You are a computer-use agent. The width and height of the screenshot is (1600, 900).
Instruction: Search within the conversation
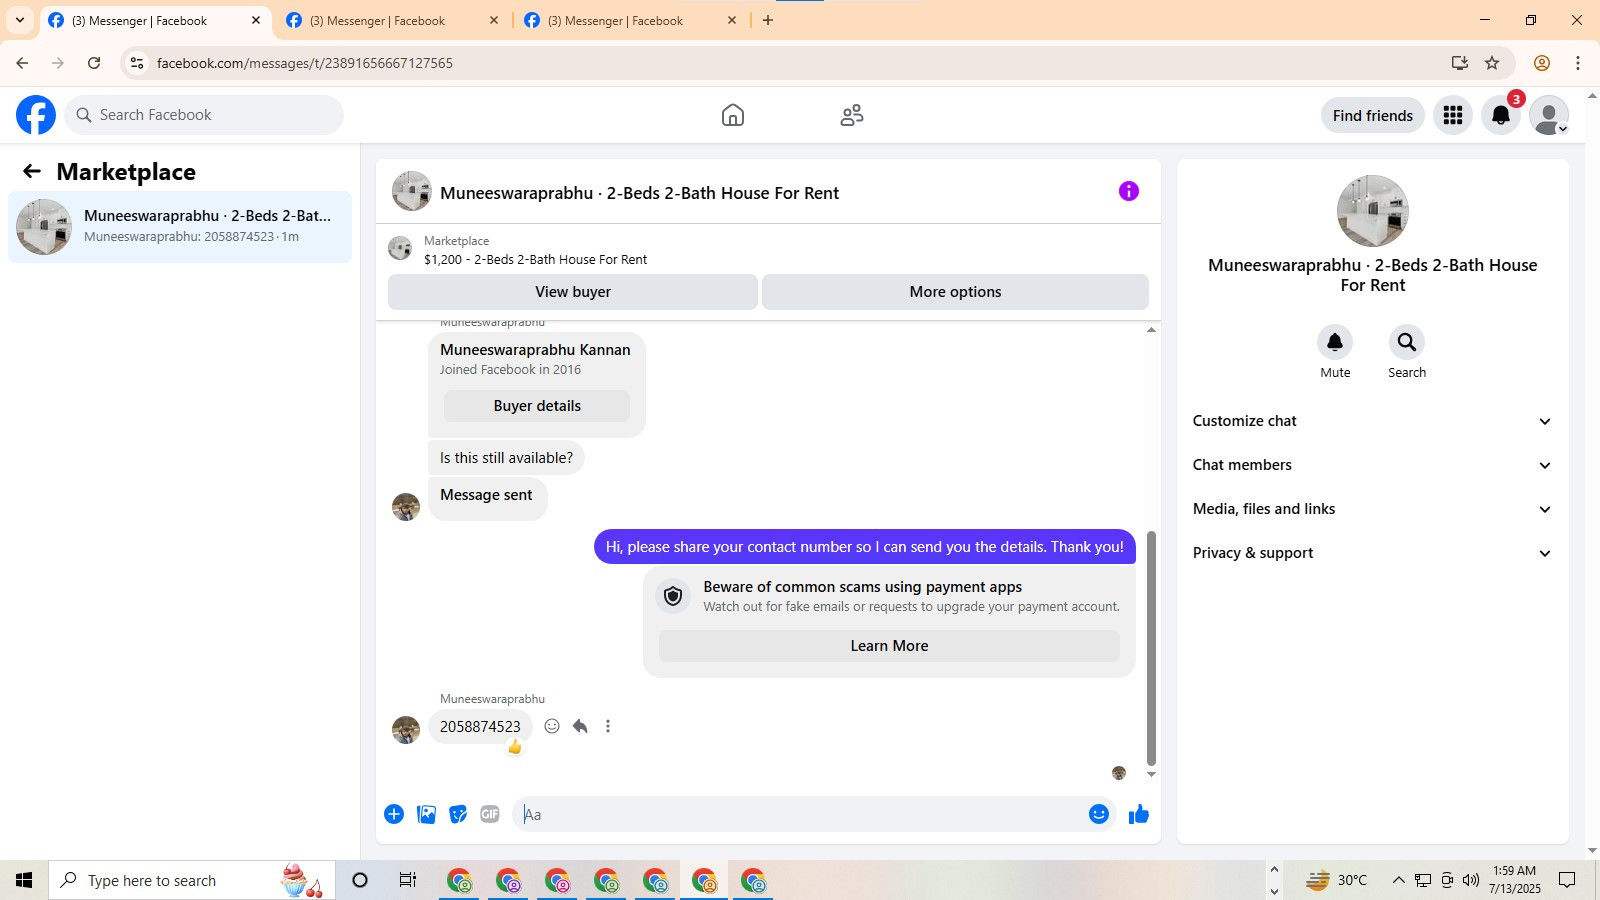tap(1407, 342)
